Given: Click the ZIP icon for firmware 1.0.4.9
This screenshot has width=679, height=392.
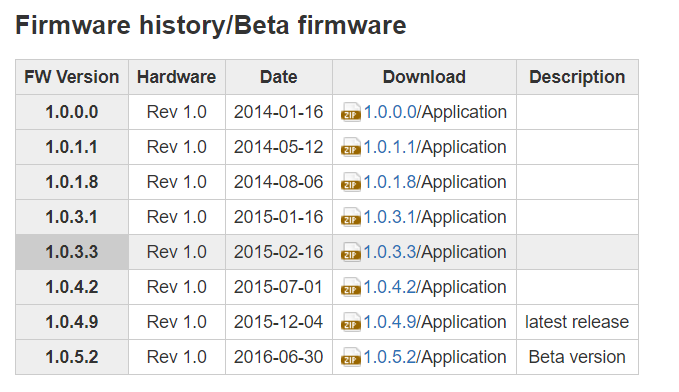Looking at the screenshot, I should (x=351, y=323).
